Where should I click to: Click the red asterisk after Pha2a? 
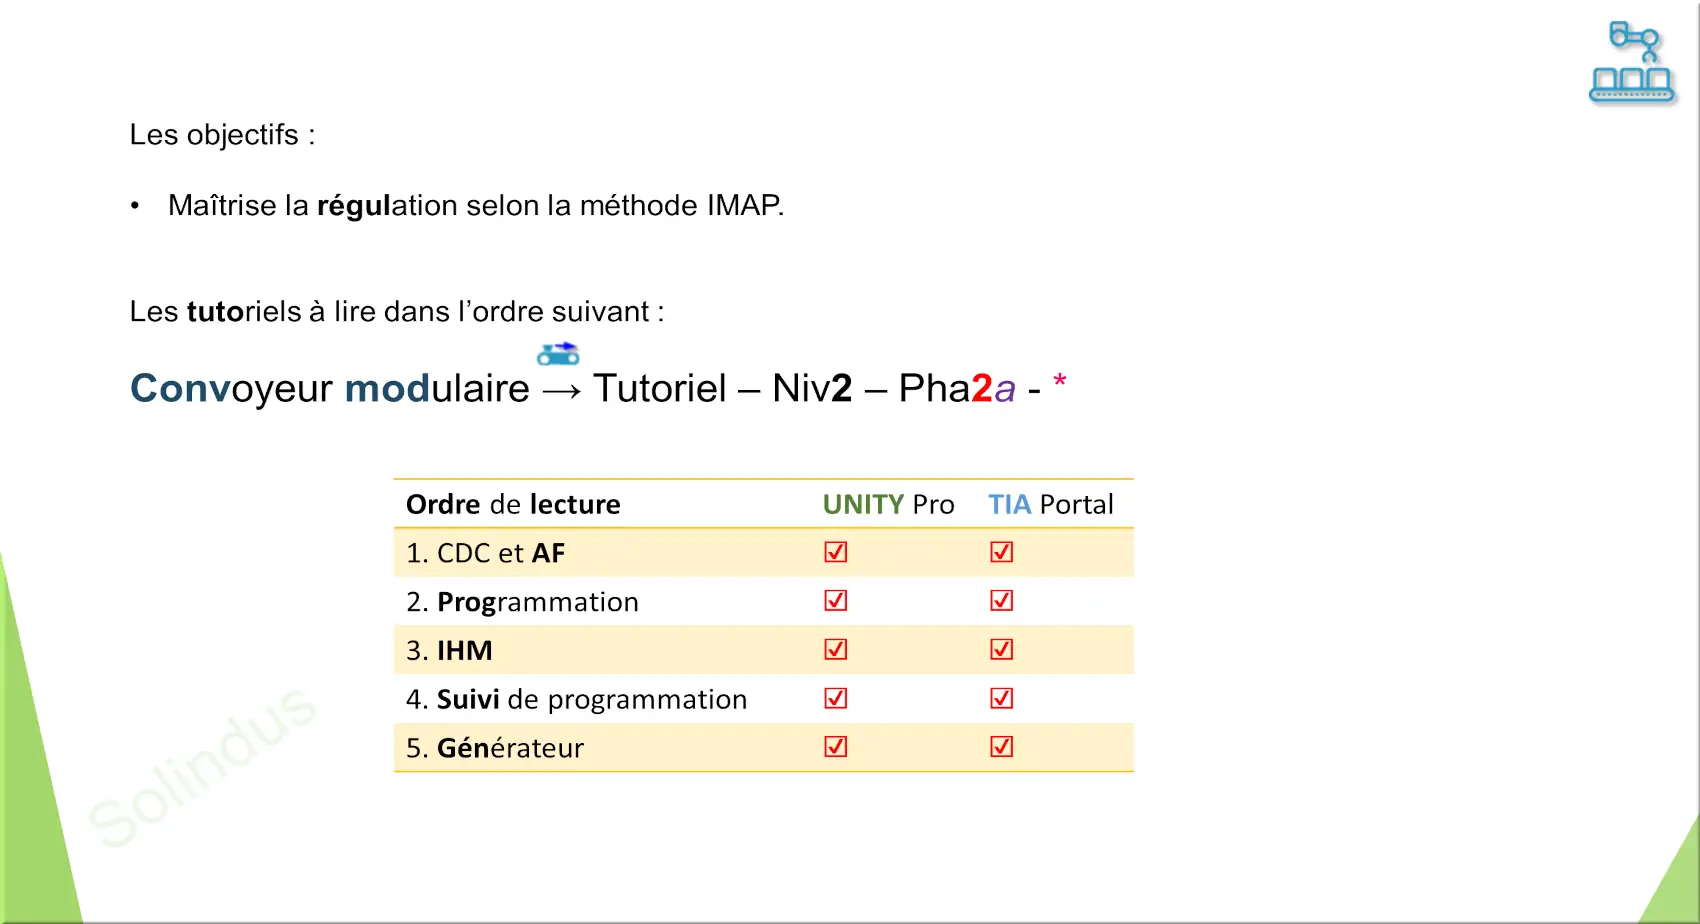[x=1060, y=382]
